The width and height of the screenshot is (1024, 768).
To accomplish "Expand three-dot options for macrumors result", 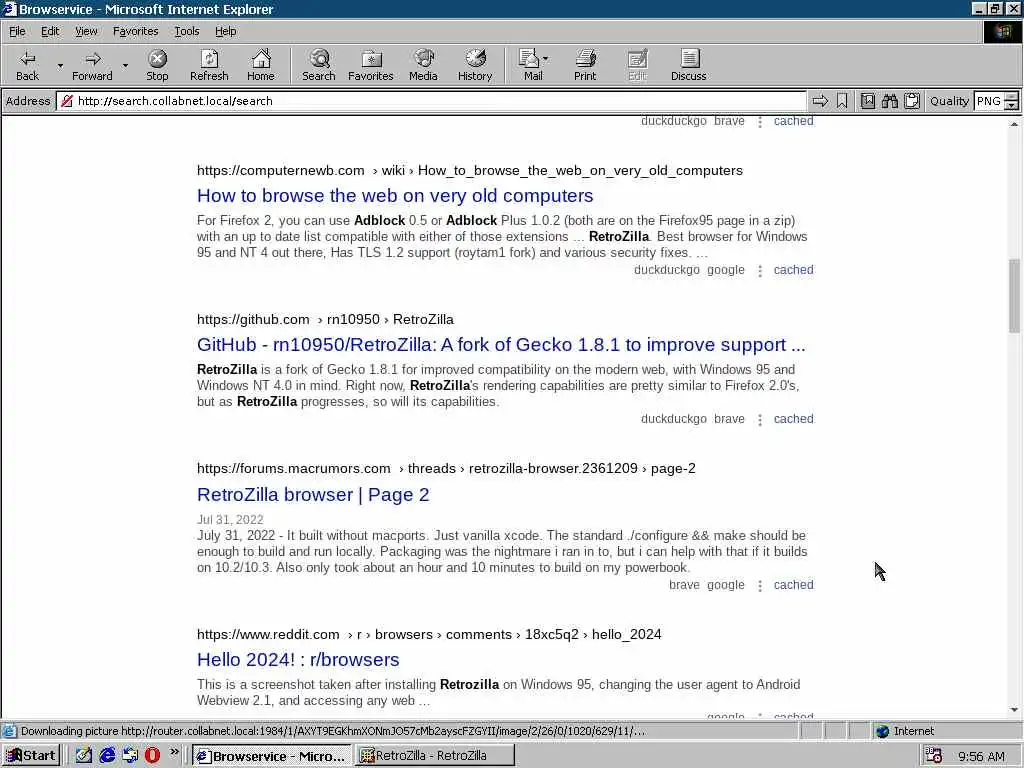I will [760, 585].
